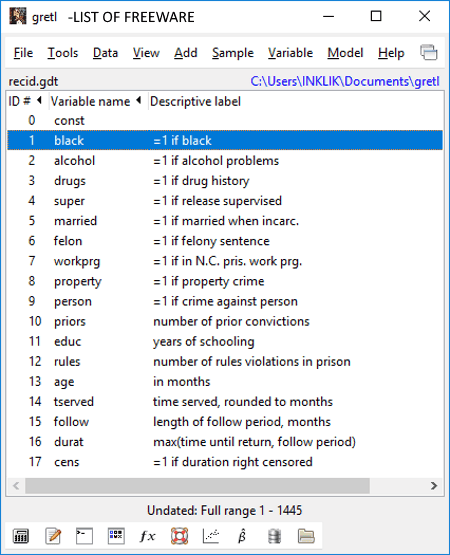The height and width of the screenshot is (555, 450).
Task: Select the alcohol variable row
Action: [225, 161]
